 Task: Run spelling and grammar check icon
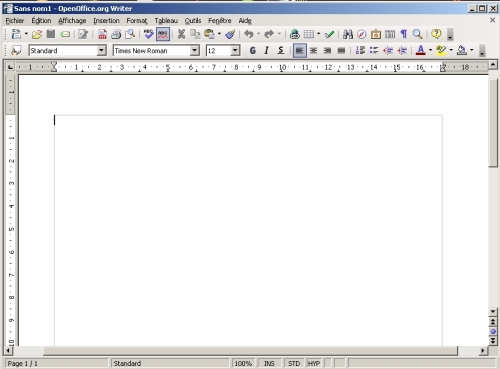(148, 34)
